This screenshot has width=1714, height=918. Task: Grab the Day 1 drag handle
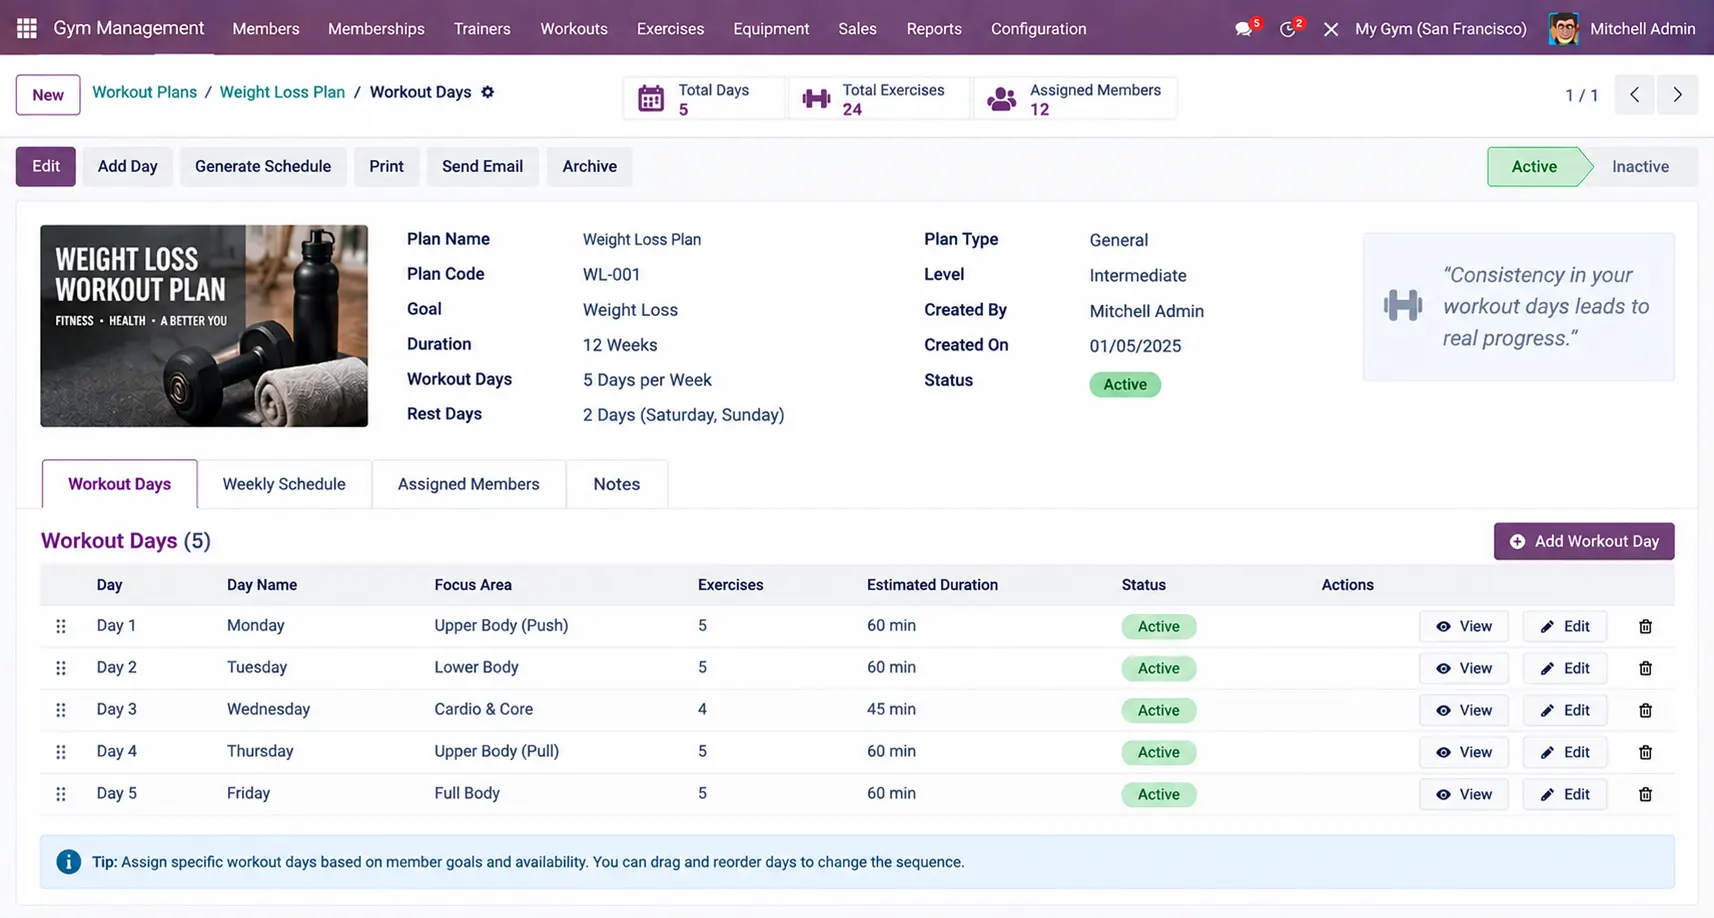coord(61,626)
